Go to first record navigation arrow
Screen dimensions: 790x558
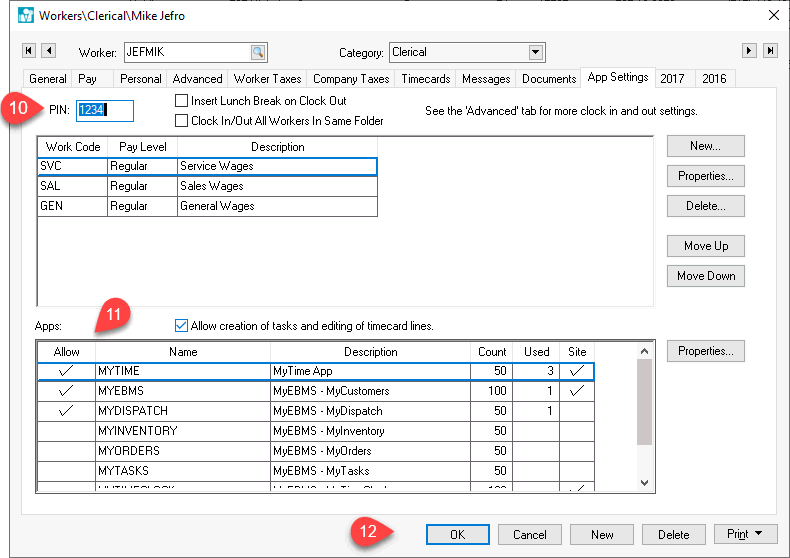pos(28,51)
